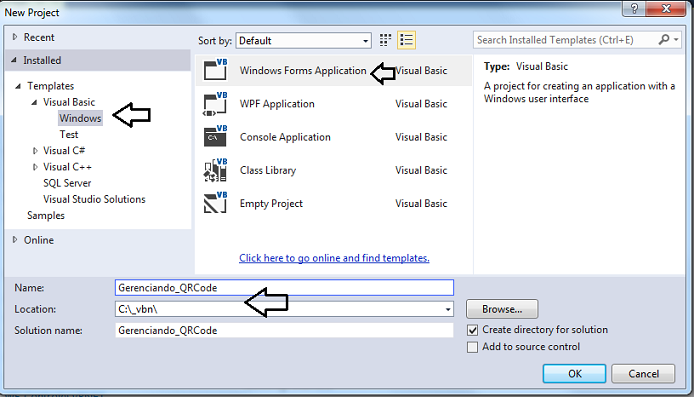Open search options dropdown arrow
694x397 pixels.
(x=676, y=40)
